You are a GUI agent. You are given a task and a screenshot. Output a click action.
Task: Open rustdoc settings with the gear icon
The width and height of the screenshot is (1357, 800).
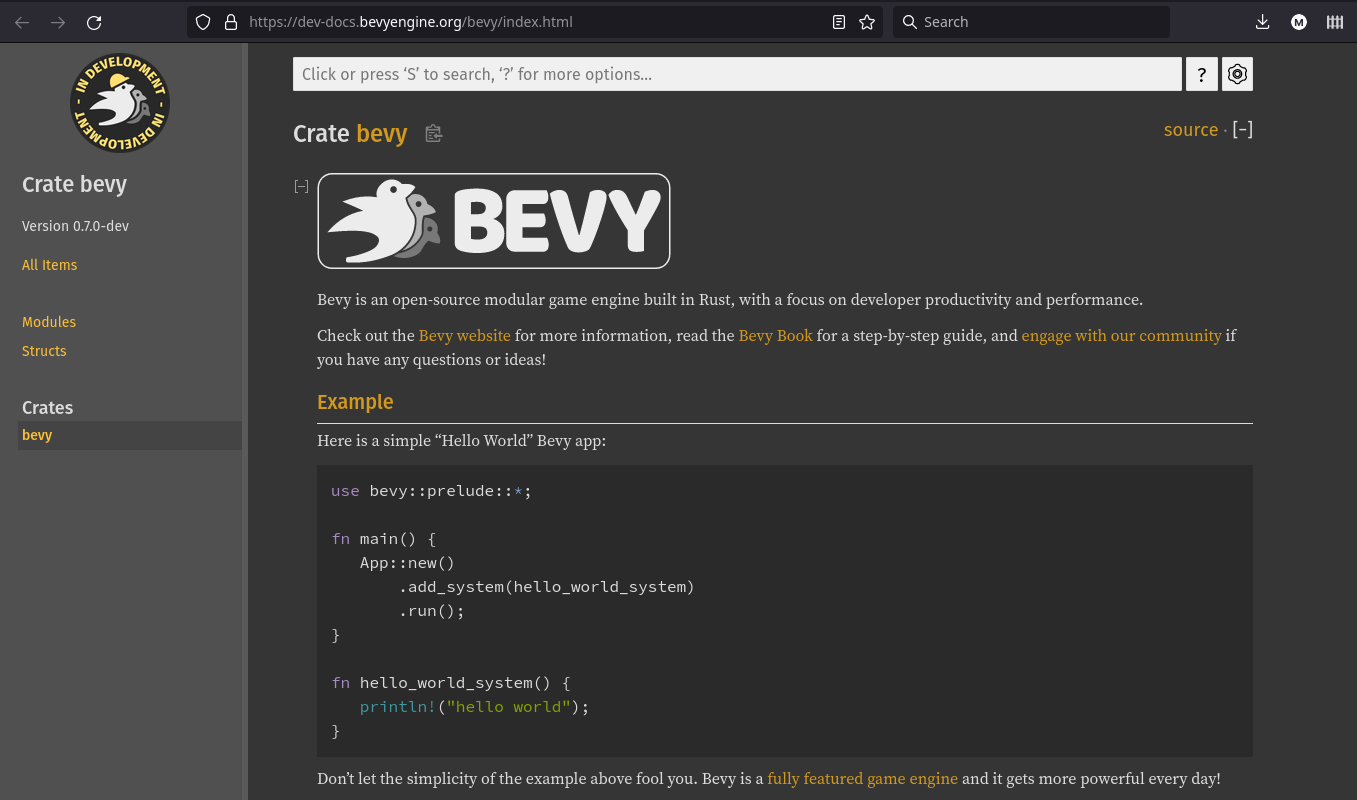[1237, 73]
